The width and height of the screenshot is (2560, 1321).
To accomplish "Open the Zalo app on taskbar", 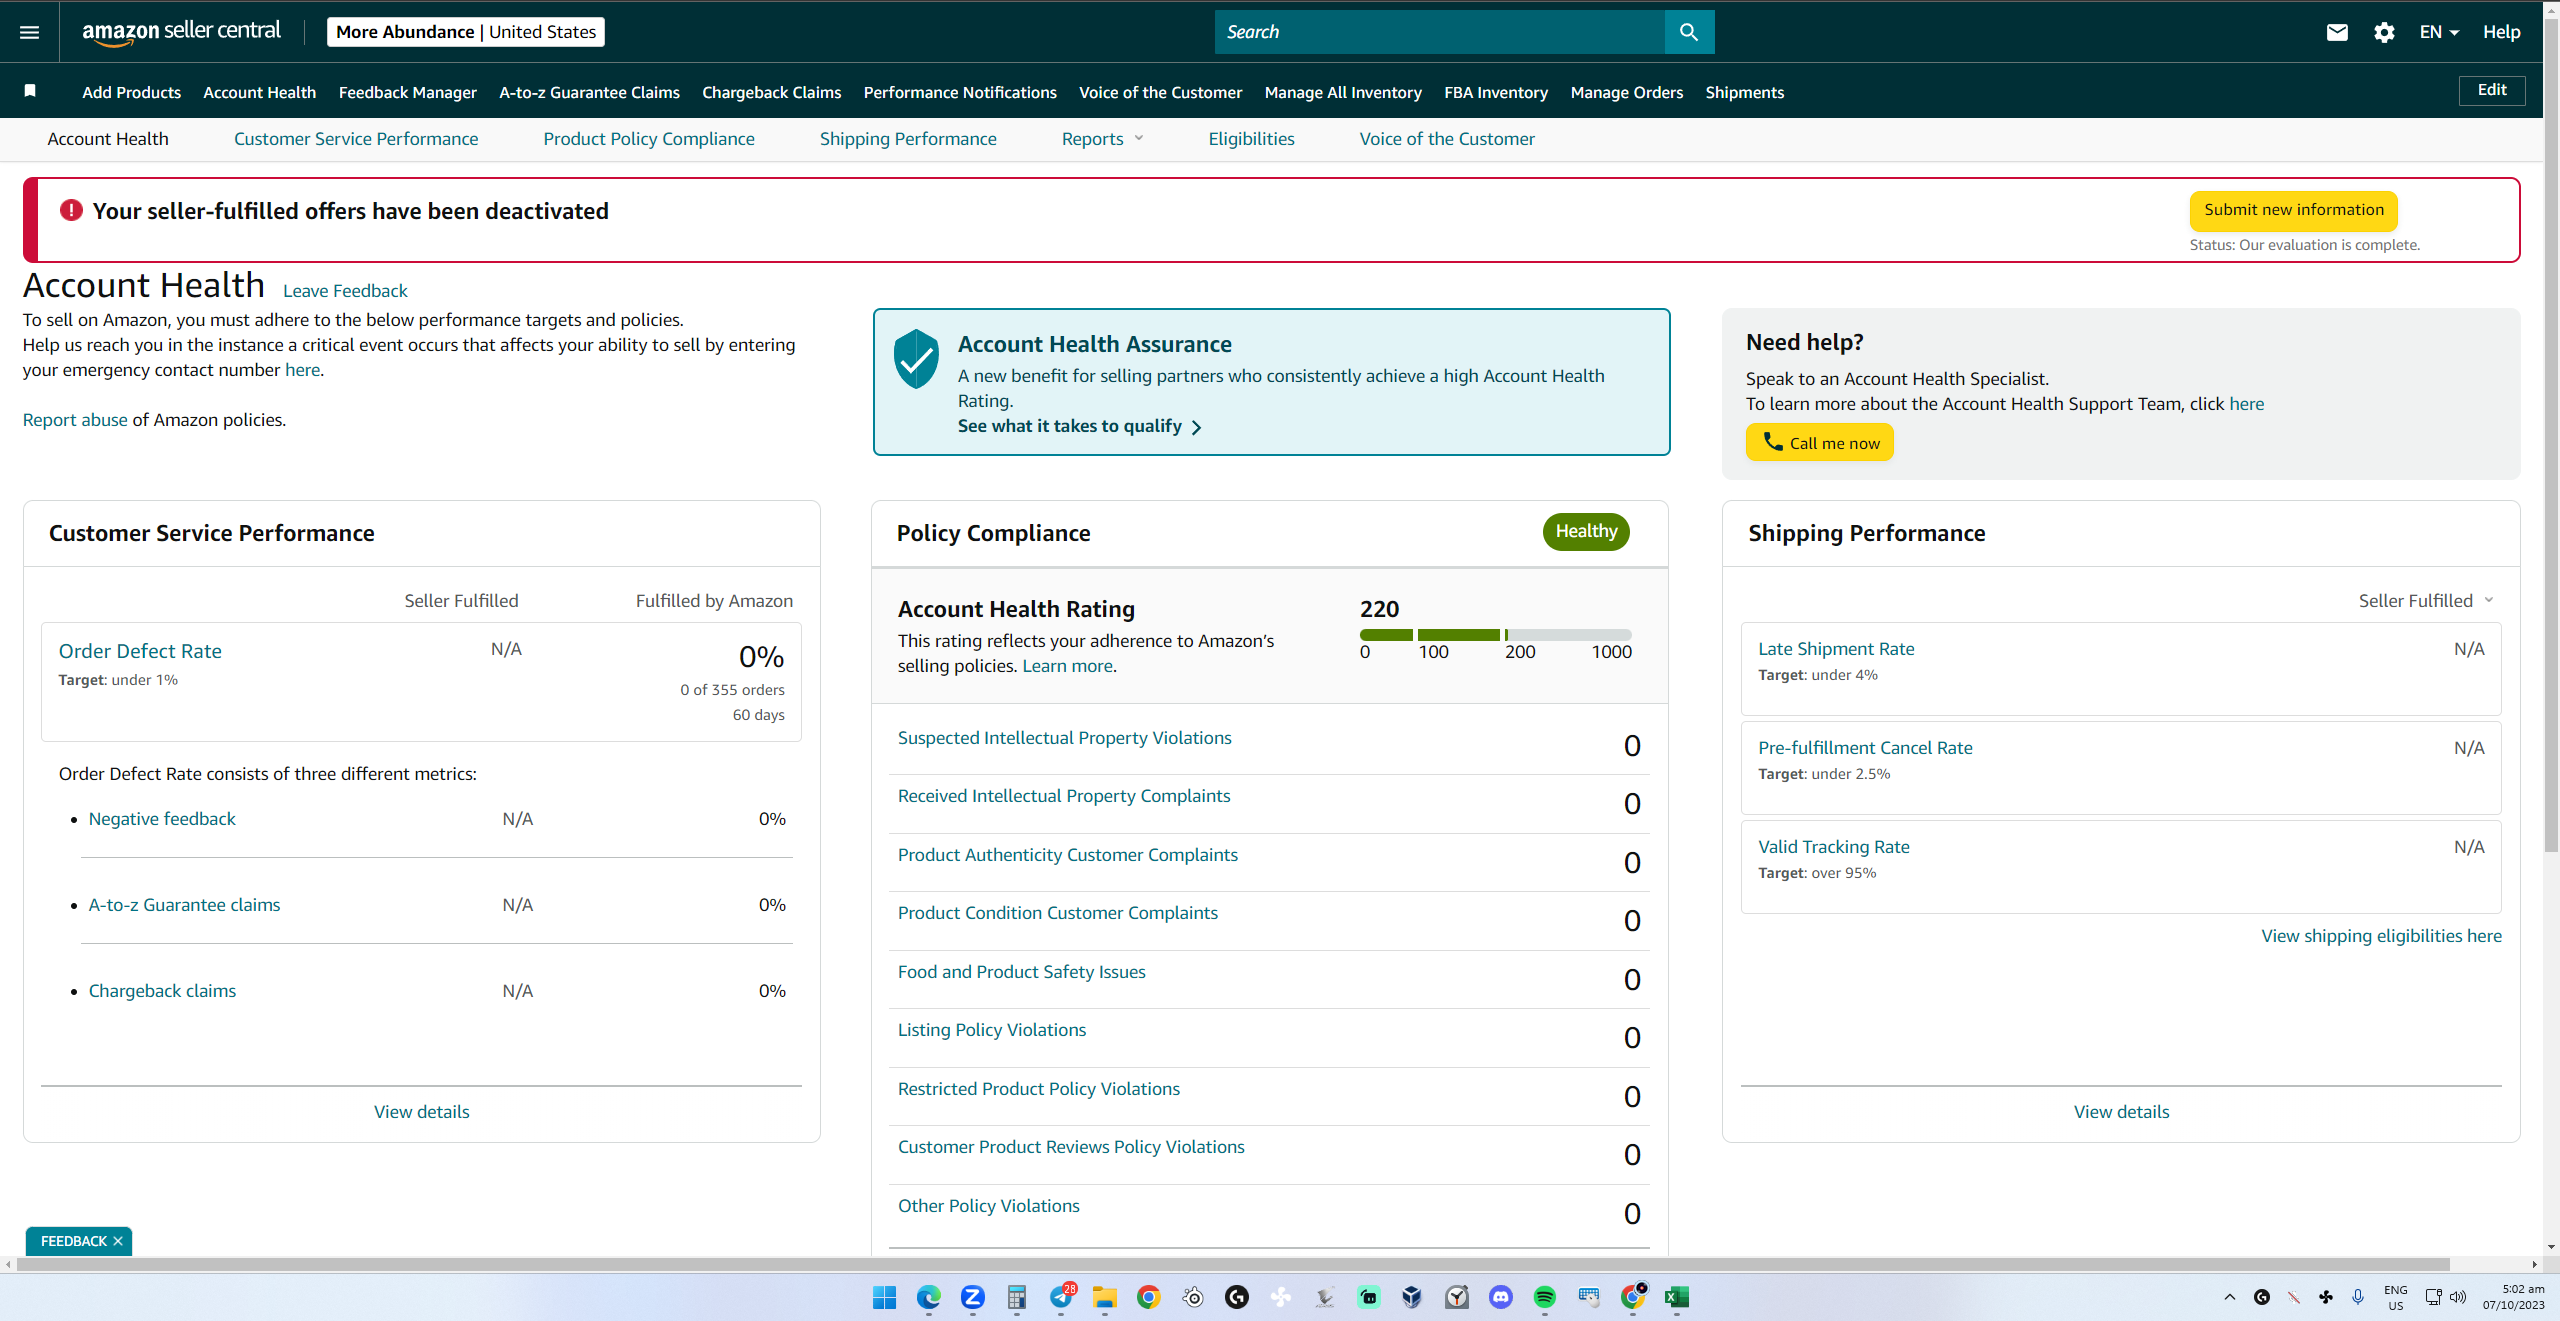I will click(972, 1297).
